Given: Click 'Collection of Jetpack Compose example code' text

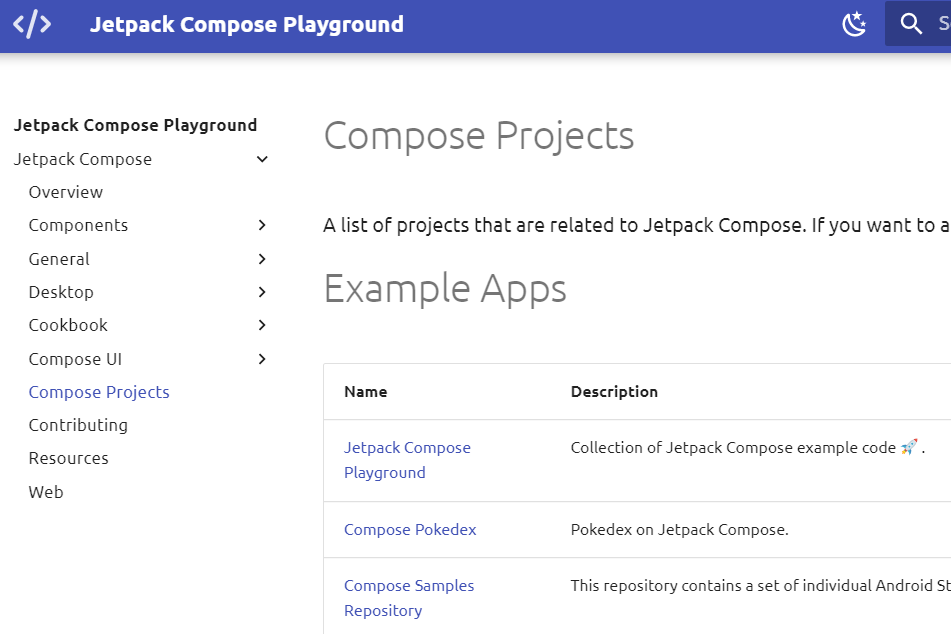Looking at the screenshot, I should coord(733,448).
